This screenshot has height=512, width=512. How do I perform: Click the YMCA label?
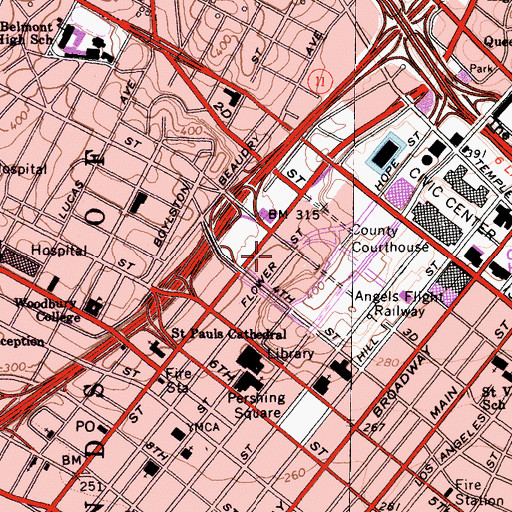coord(203,427)
